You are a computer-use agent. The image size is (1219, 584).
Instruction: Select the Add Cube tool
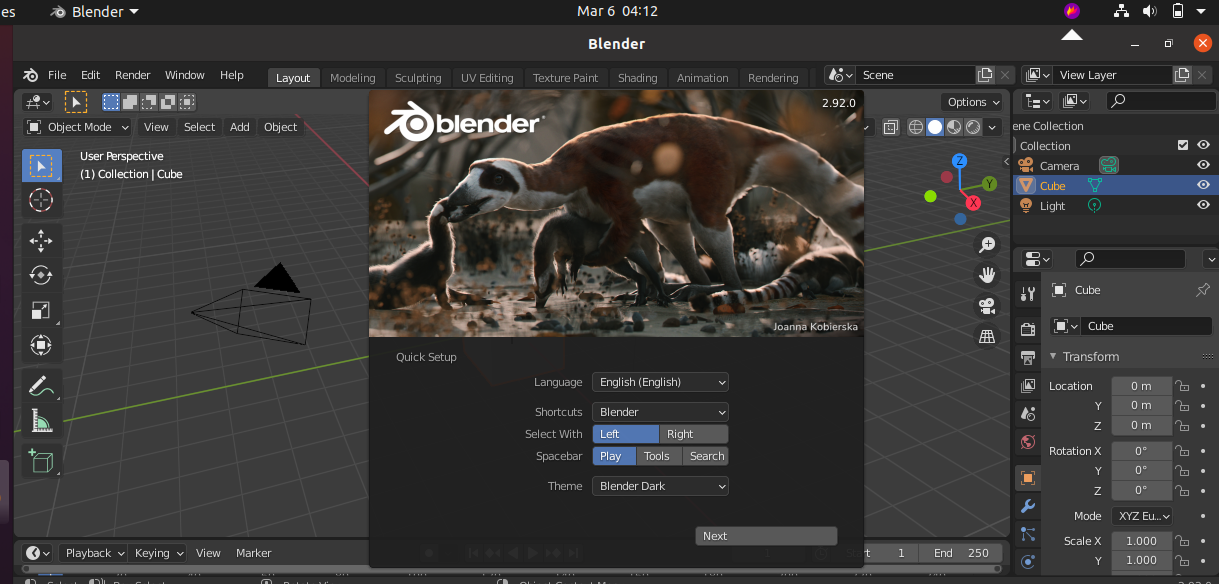click(x=41, y=460)
